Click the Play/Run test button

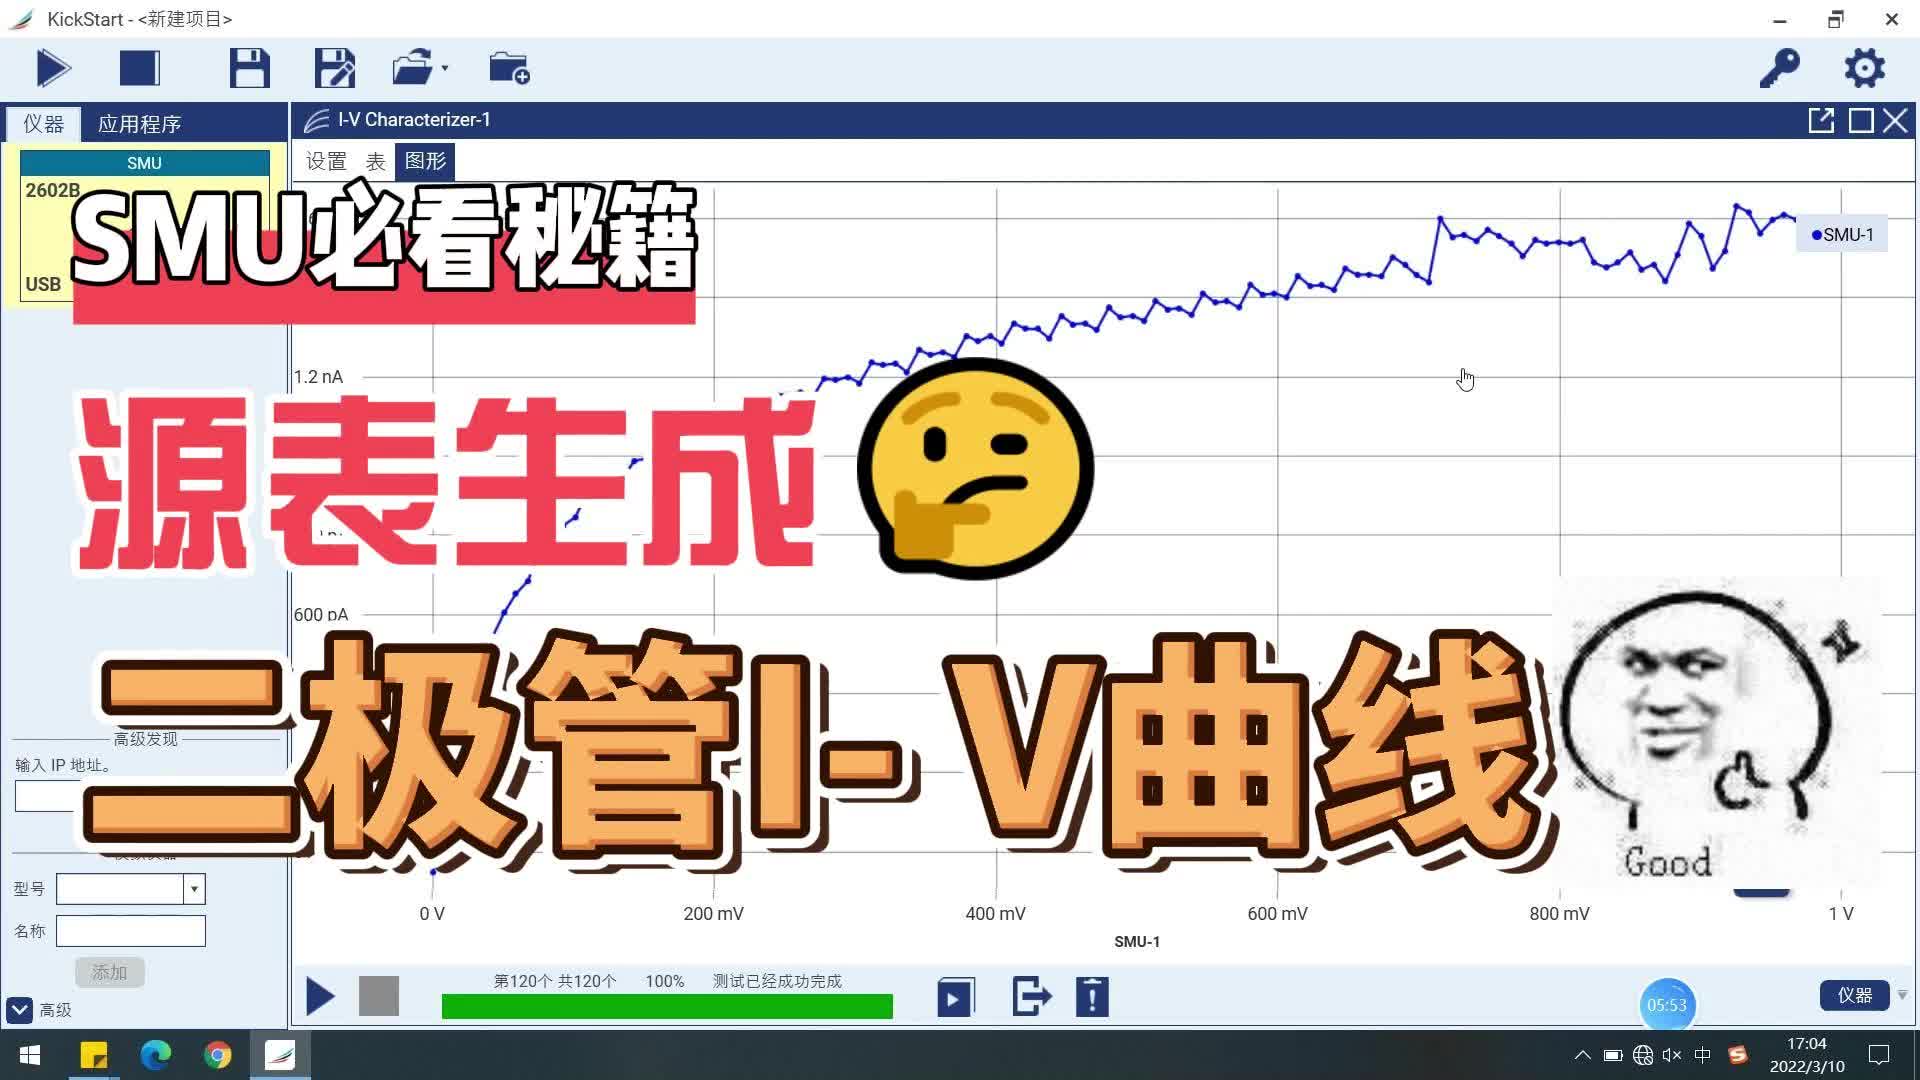(53, 69)
